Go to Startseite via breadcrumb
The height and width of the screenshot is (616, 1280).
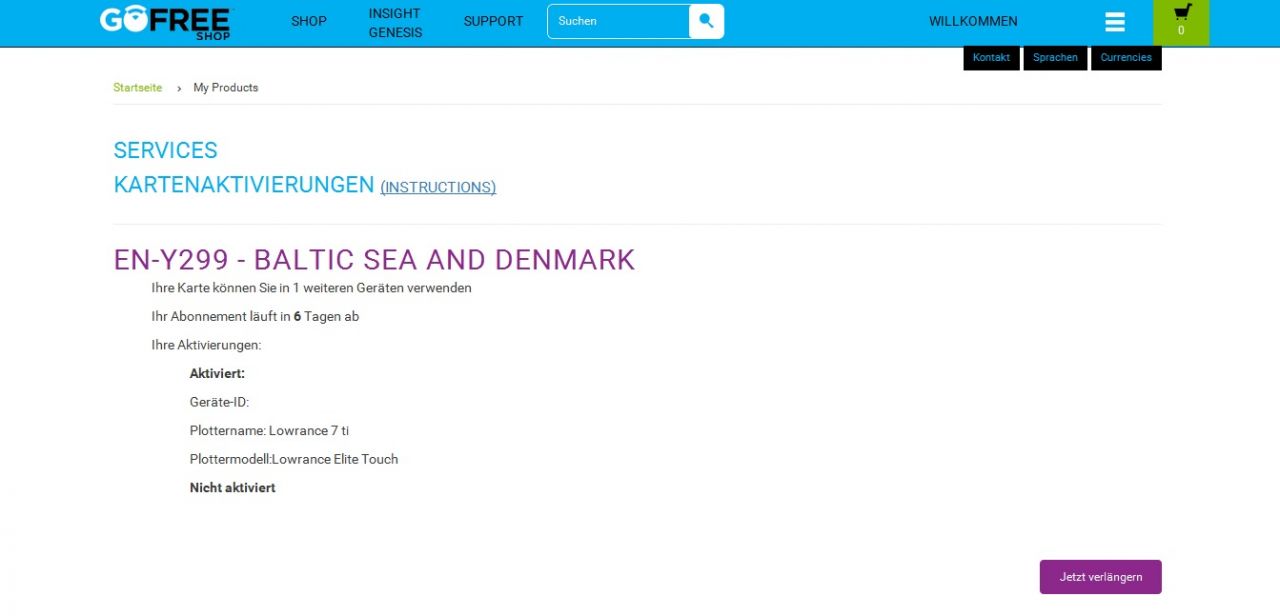137,88
